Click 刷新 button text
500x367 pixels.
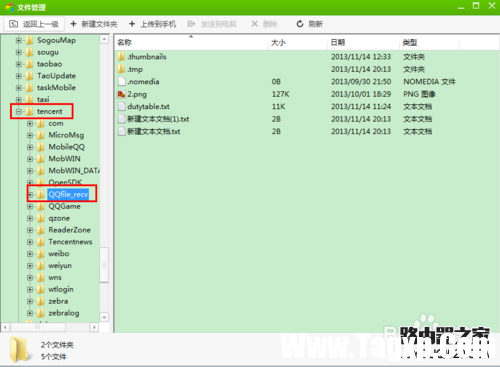pyautogui.click(x=315, y=24)
